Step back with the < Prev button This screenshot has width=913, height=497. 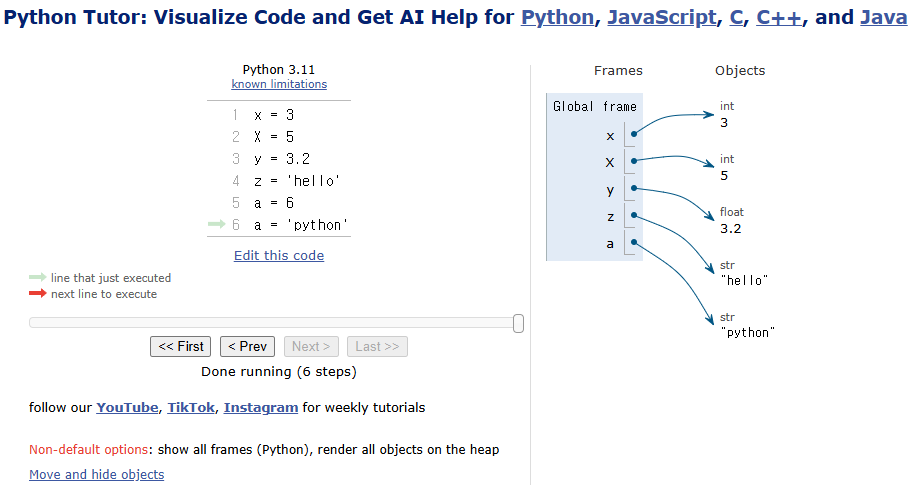point(247,346)
